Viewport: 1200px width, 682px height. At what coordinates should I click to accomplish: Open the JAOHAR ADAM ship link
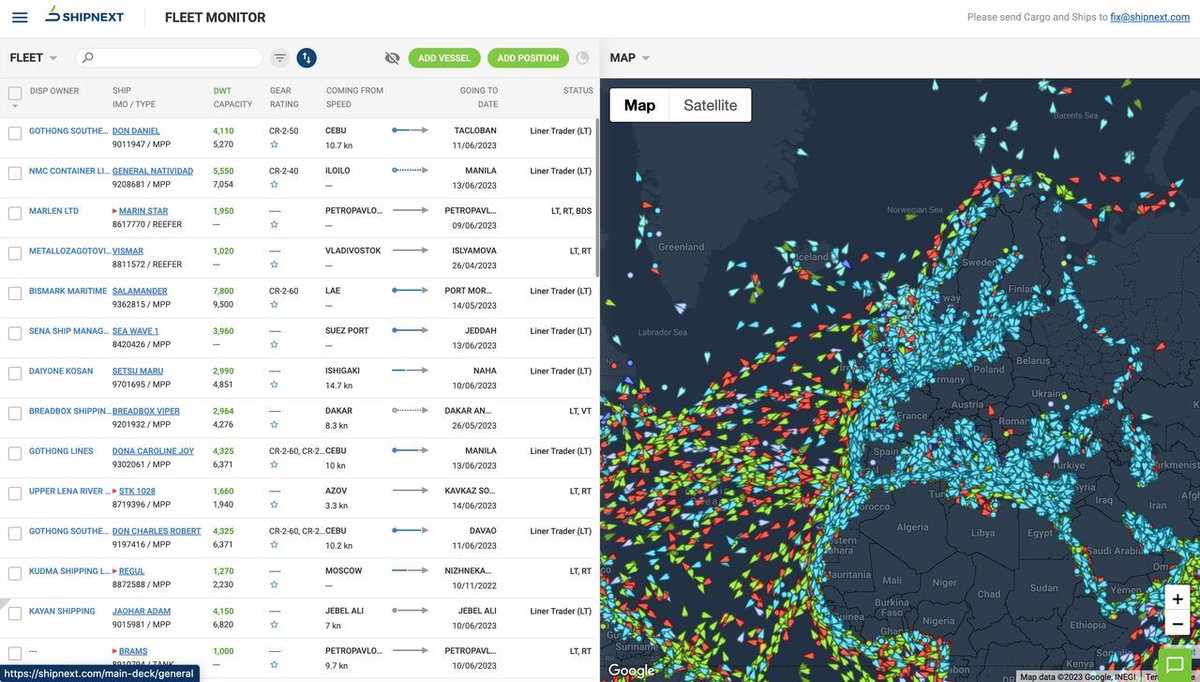(141, 611)
